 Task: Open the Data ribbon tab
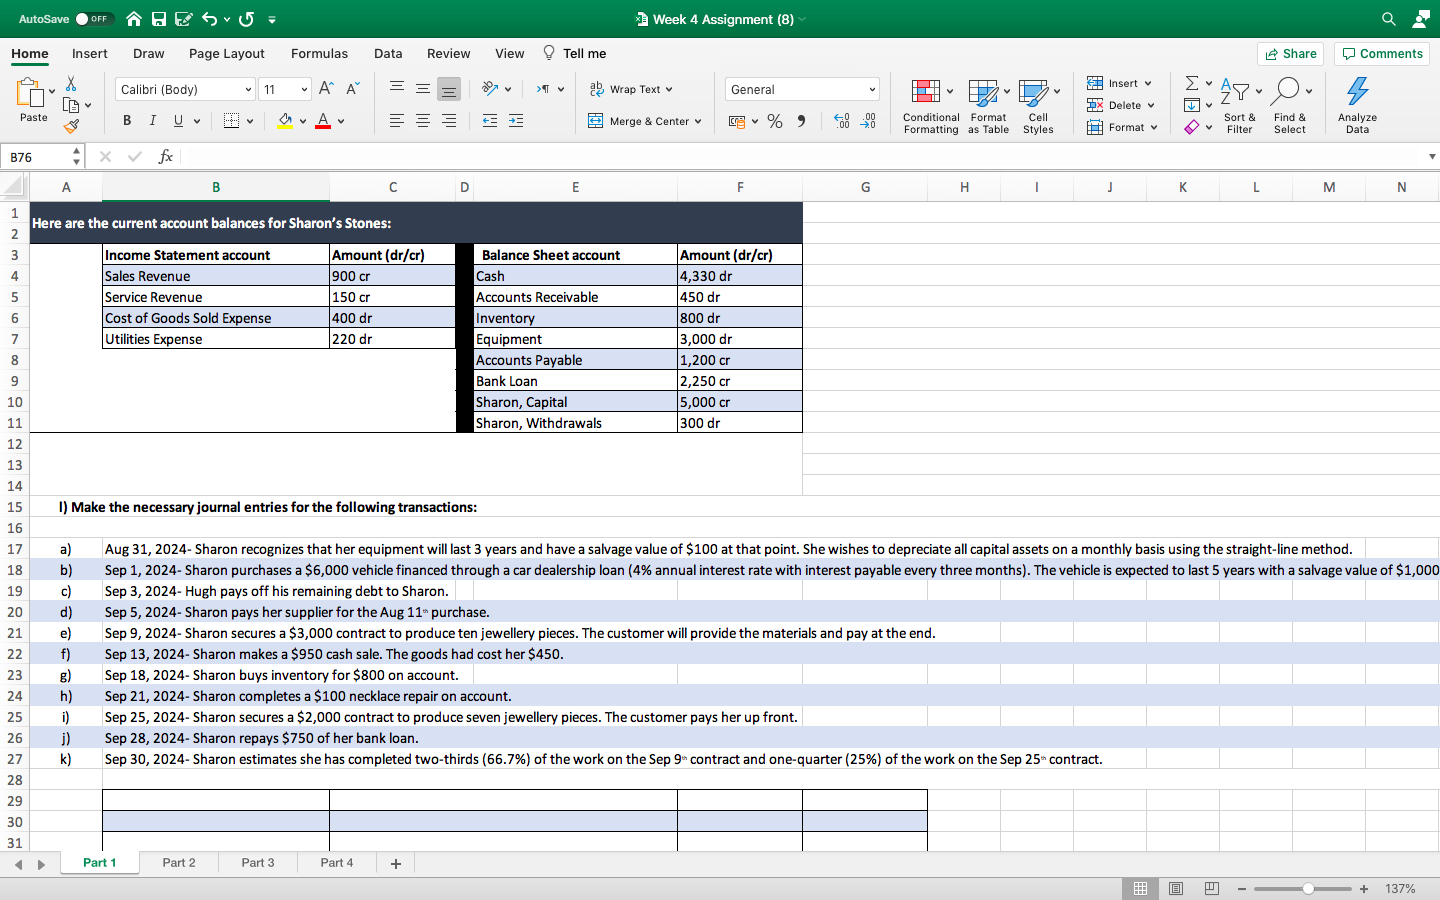tap(388, 54)
